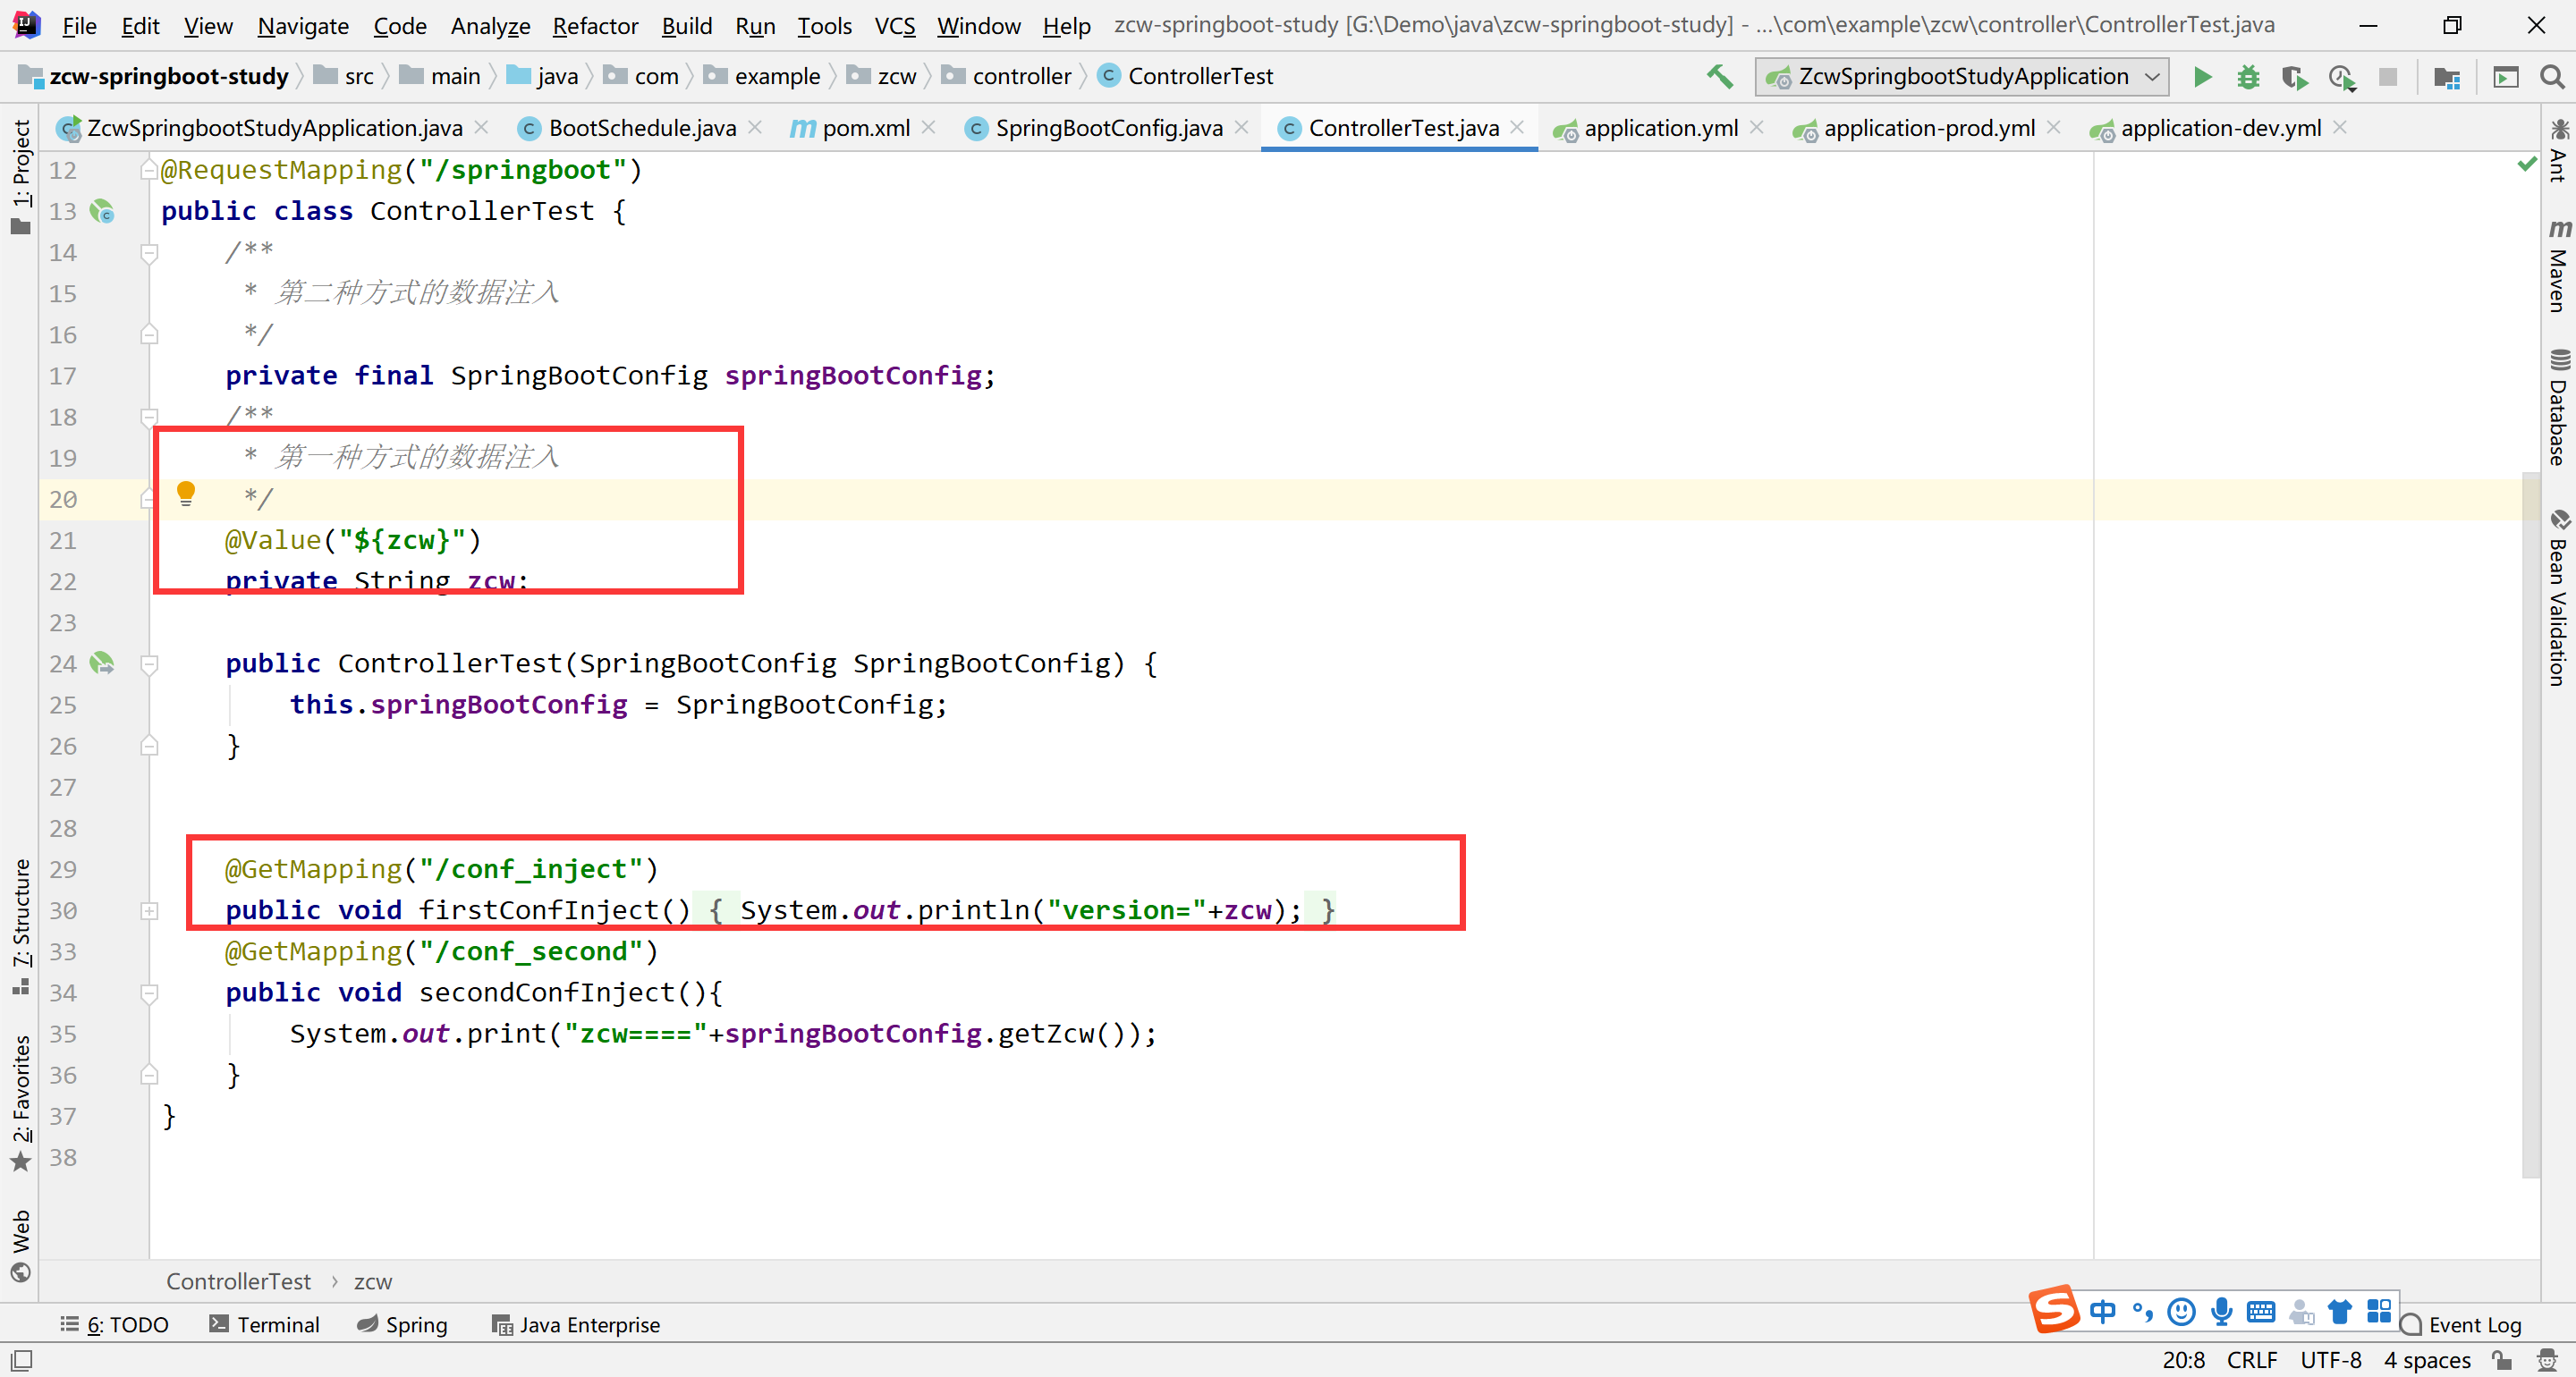Viewport: 2576px width, 1377px height.
Task: Open Project Structure toolbar icon
Action: click(x=2447, y=77)
